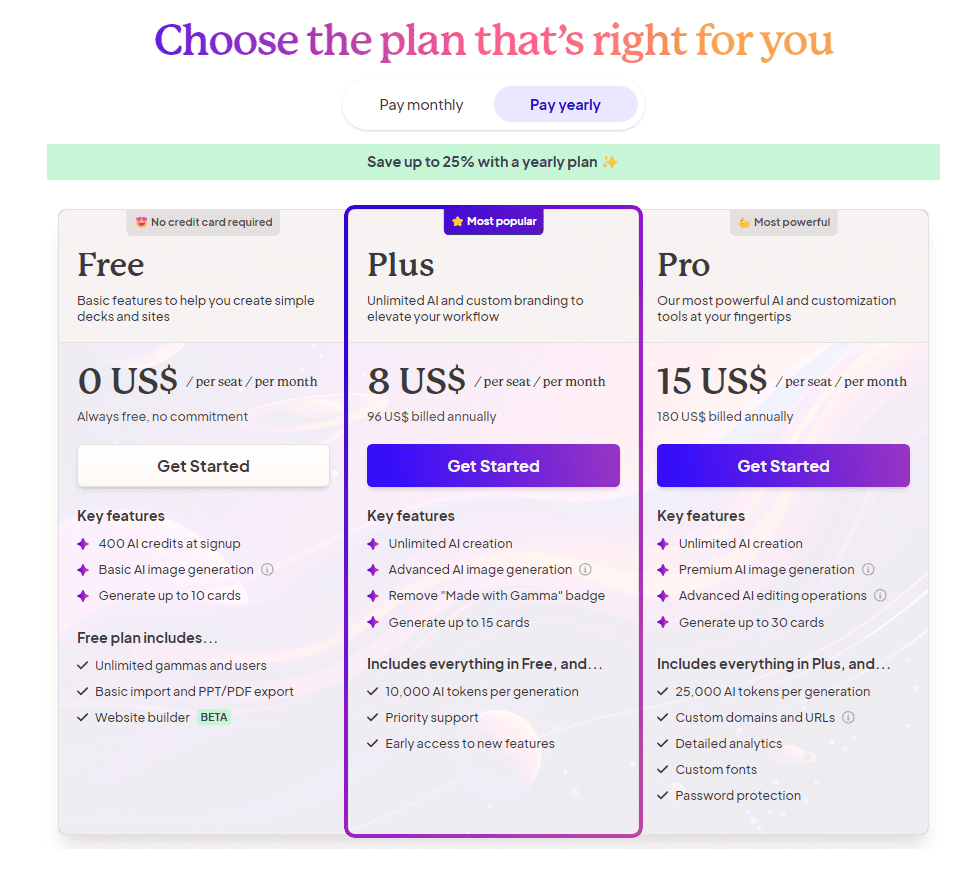
Task: Click checkmark next to Password protection
Action: (662, 796)
